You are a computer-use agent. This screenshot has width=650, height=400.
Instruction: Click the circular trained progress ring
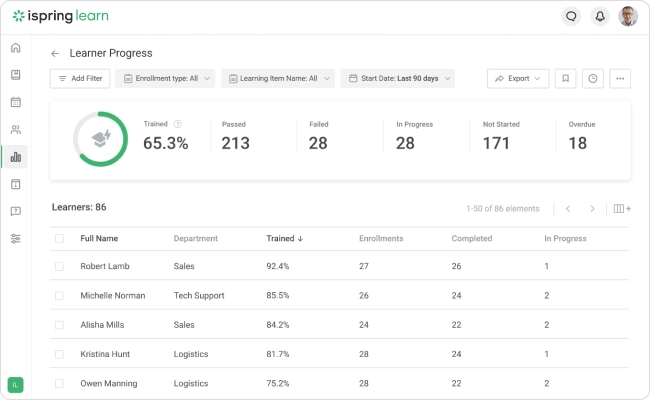[100, 139]
